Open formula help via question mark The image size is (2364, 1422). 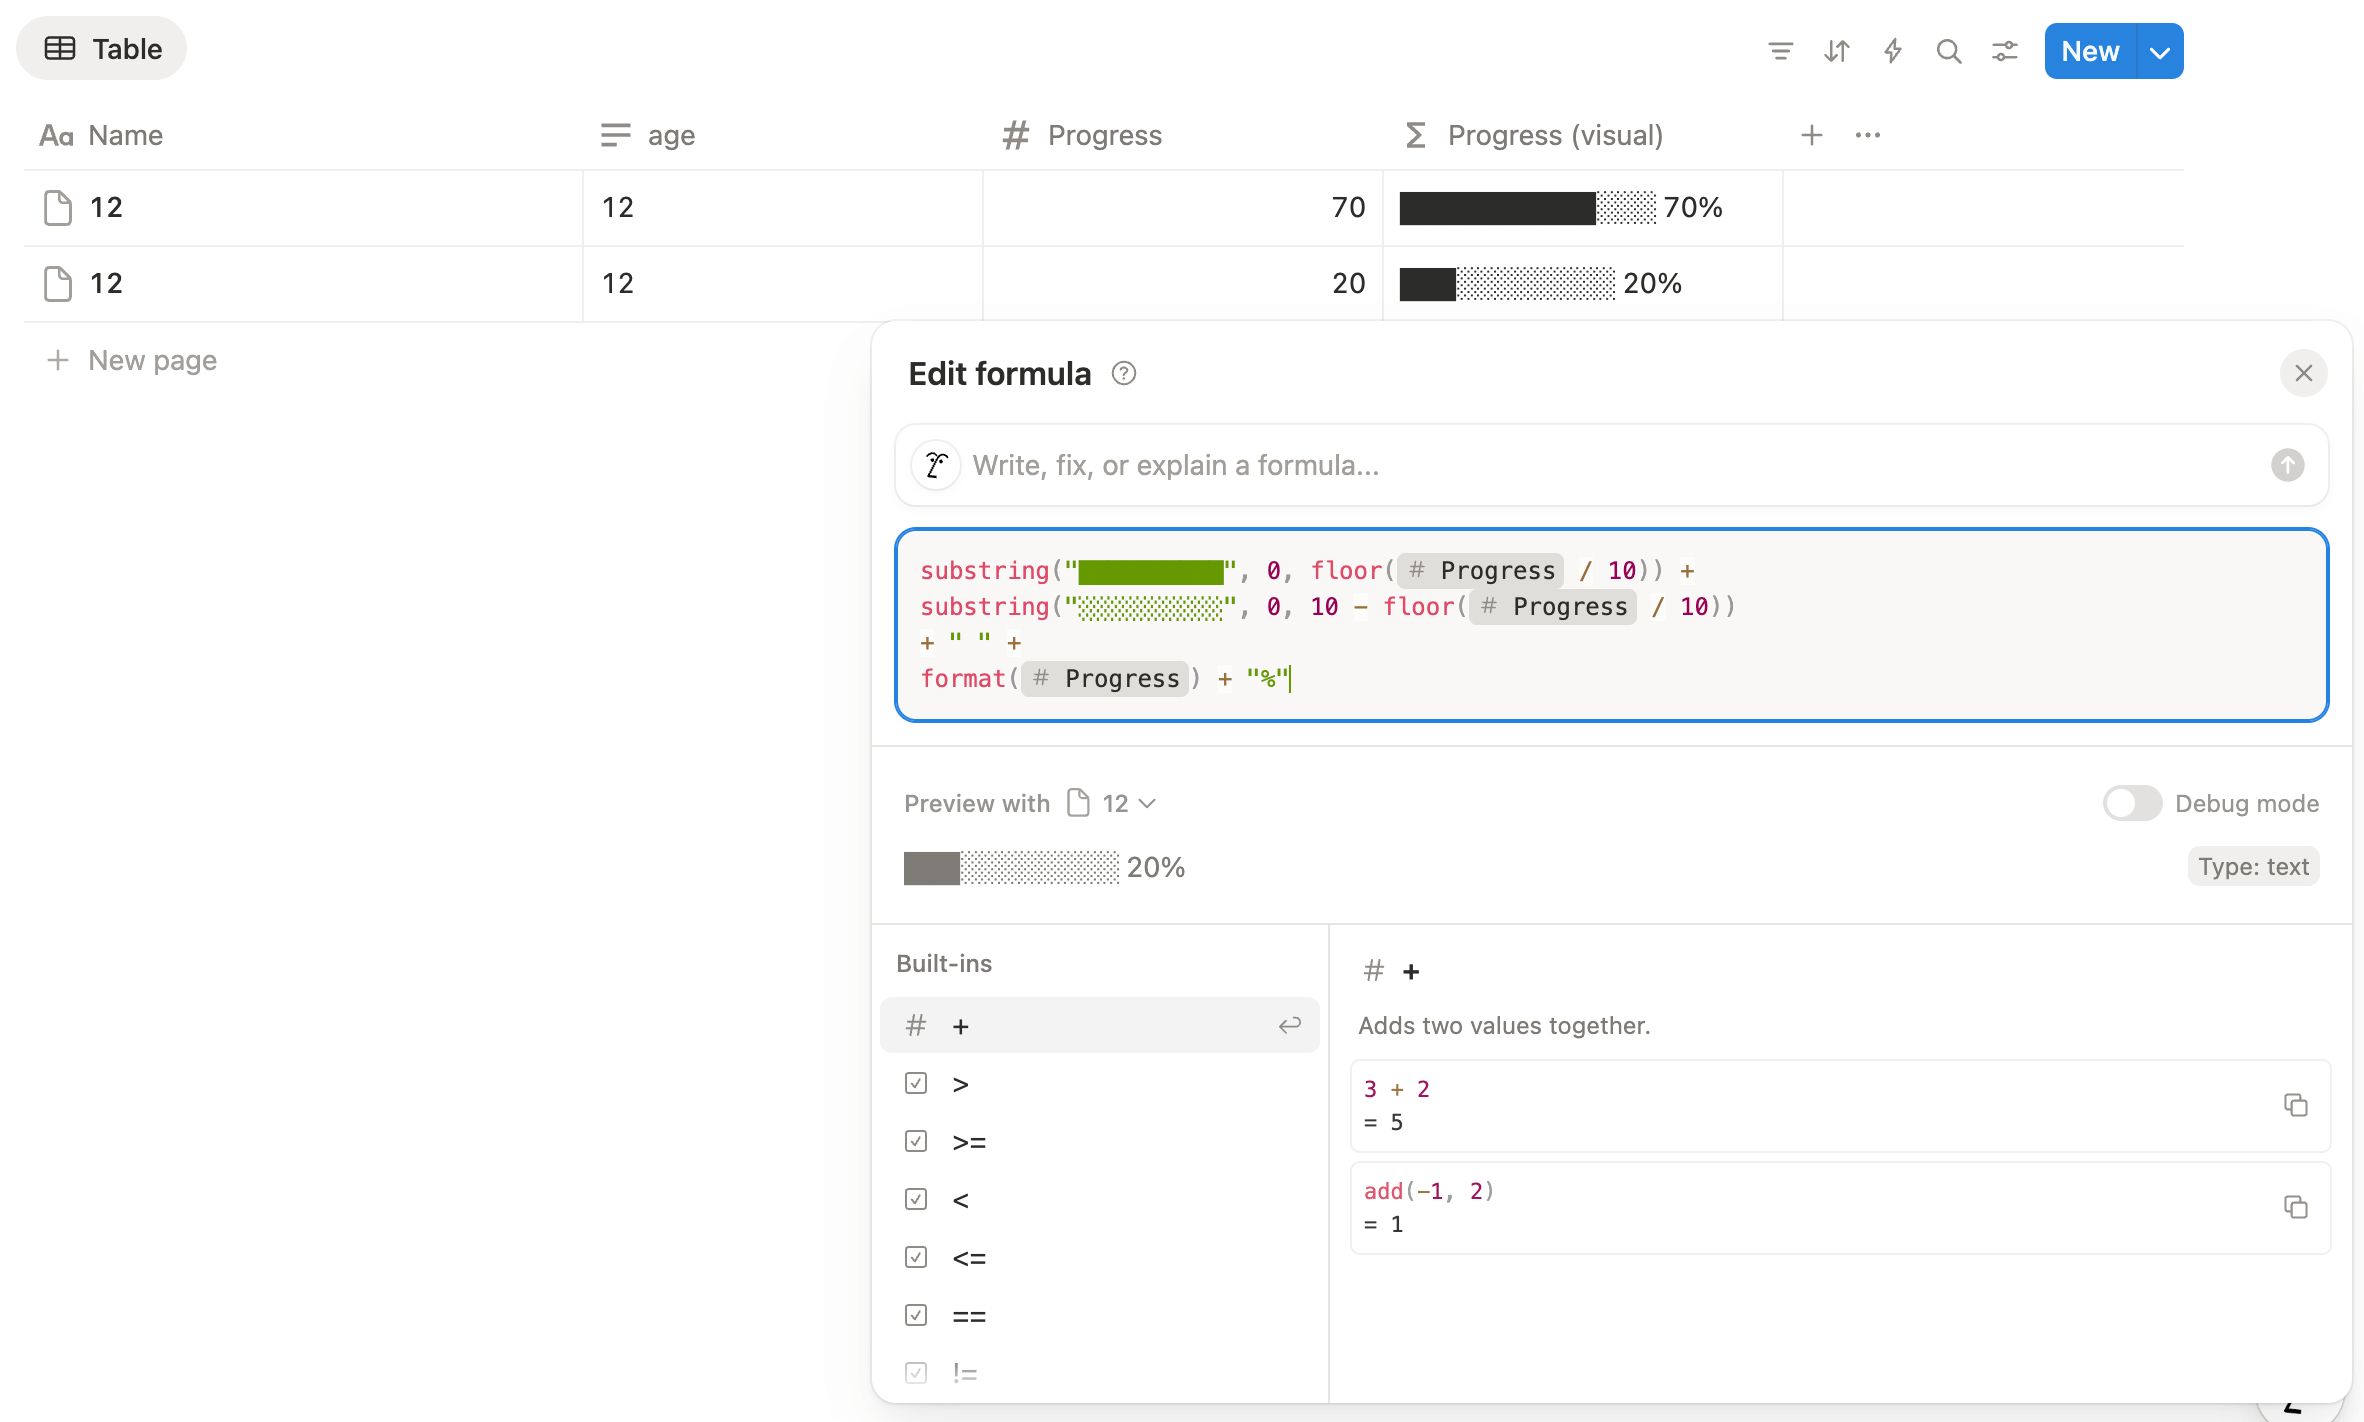pyautogui.click(x=1123, y=372)
